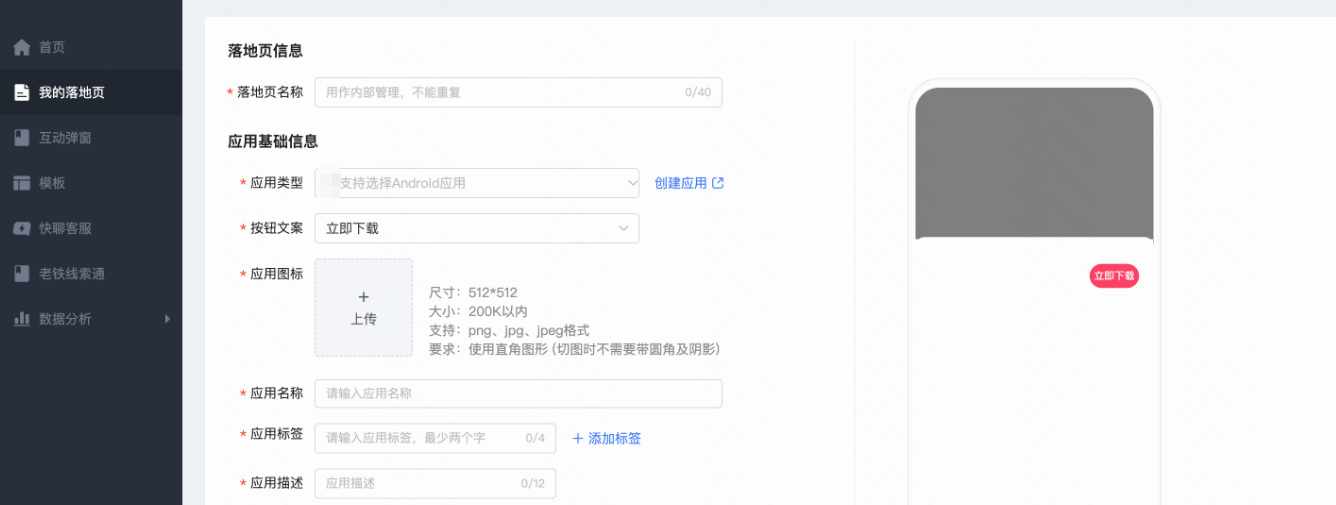Click the 上传 app icon upload box

(x=364, y=307)
